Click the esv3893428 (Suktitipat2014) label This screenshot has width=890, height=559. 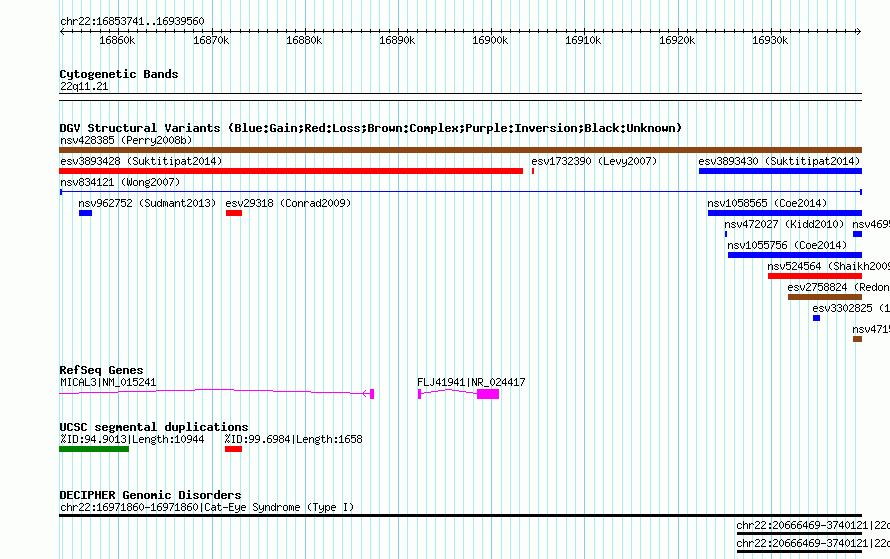[141, 161]
